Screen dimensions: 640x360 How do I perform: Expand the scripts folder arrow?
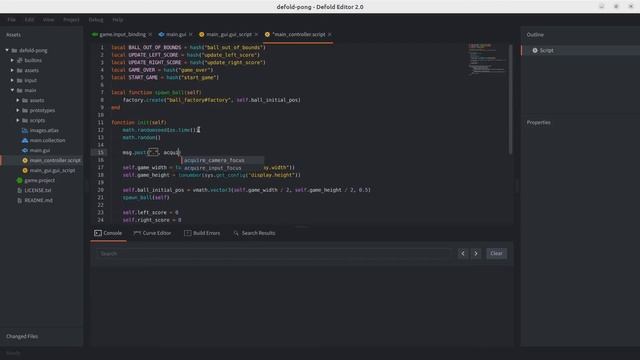point(18,120)
